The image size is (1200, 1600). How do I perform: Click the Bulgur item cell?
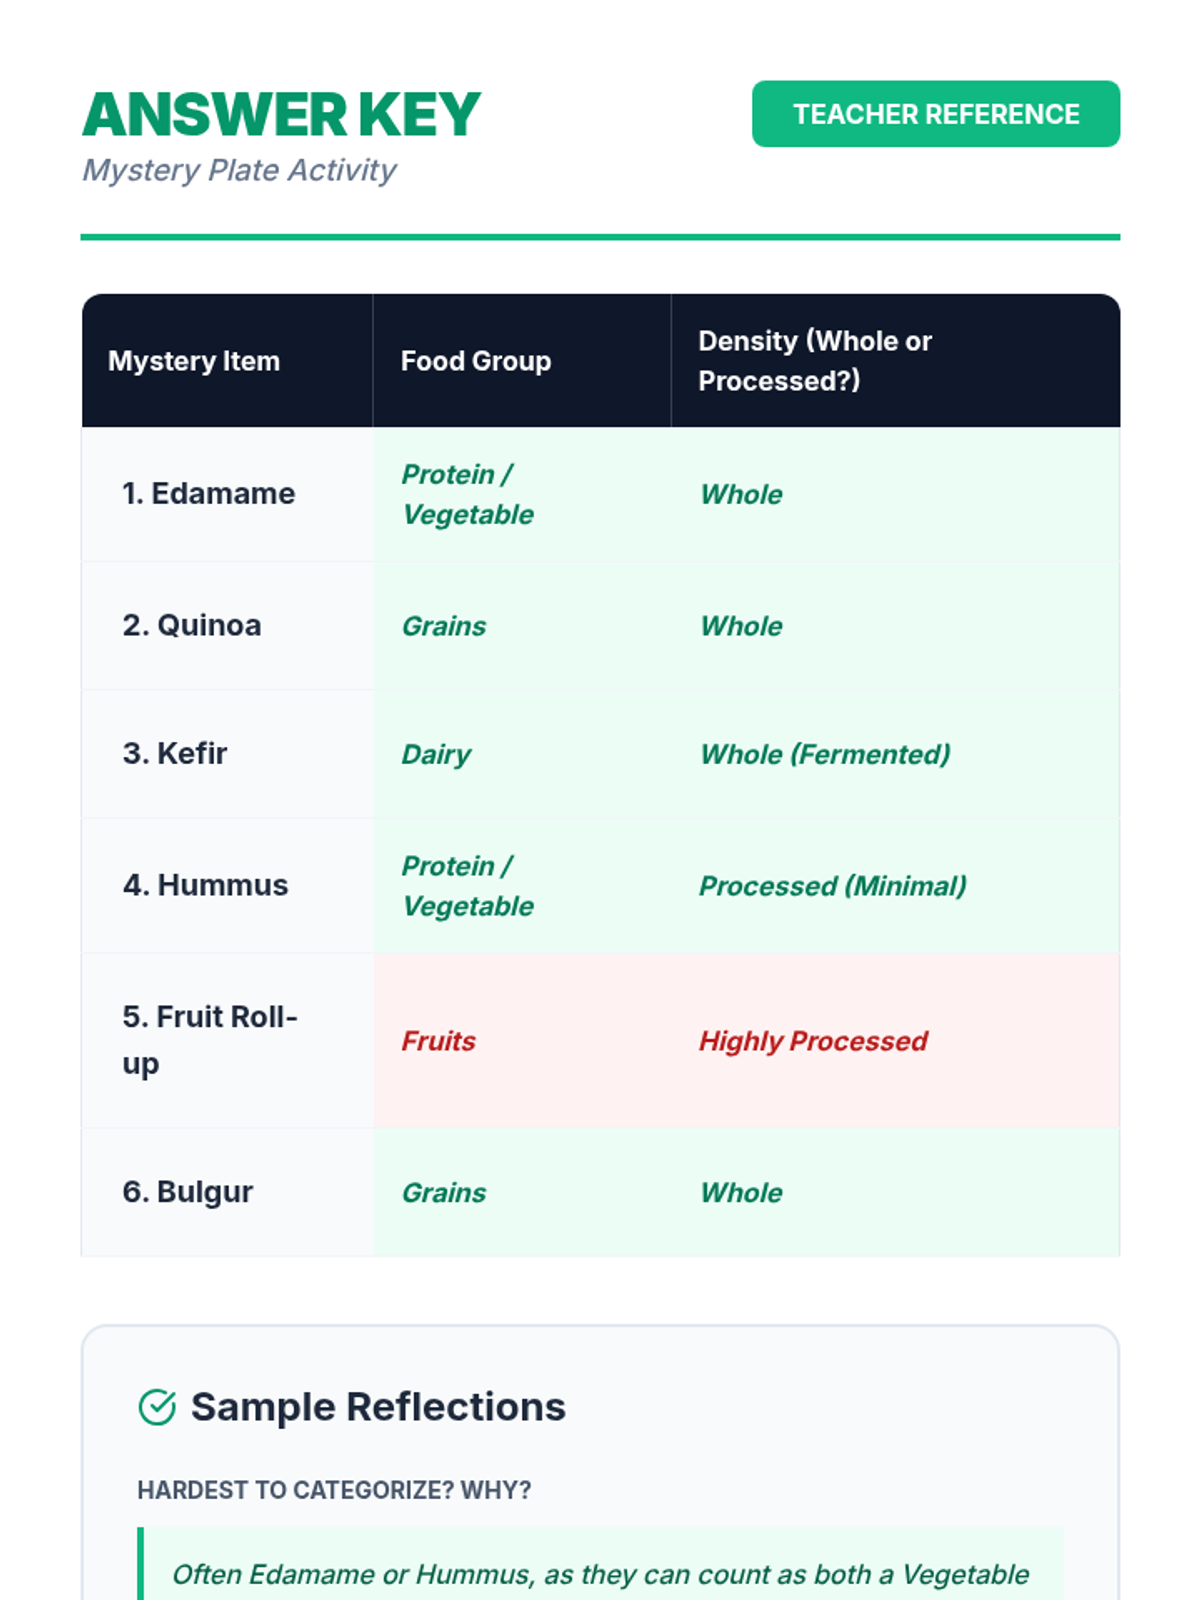(188, 1192)
